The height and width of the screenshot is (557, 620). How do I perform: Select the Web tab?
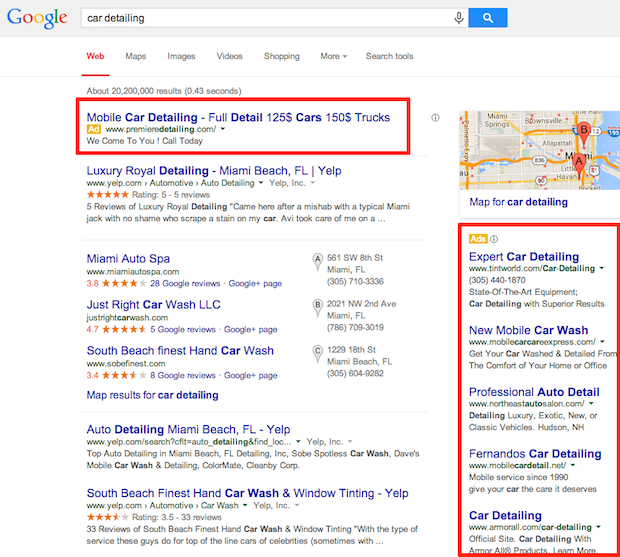tap(95, 56)
